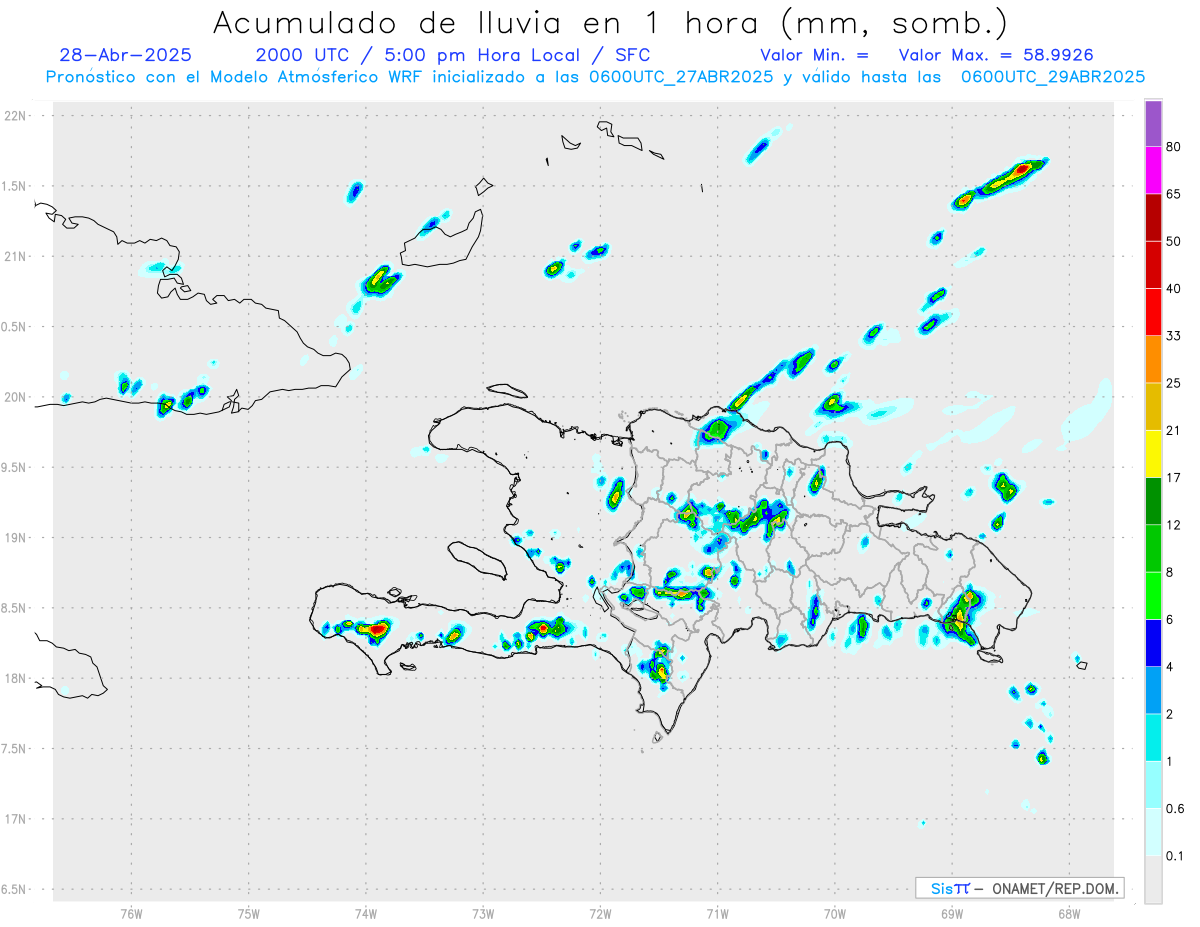Click the '73W' longitude label

(x=483, y=914)
